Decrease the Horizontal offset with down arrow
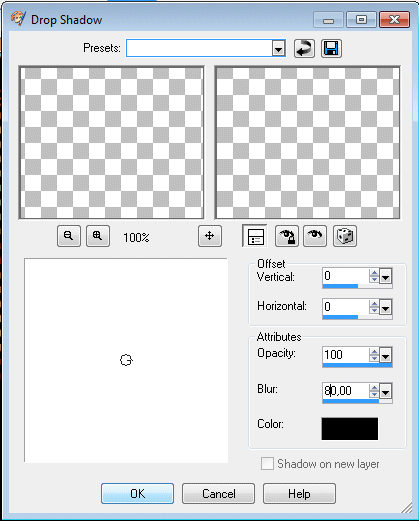Image resolution: width=419 pixels, height=521 pixels. point(374,311)
